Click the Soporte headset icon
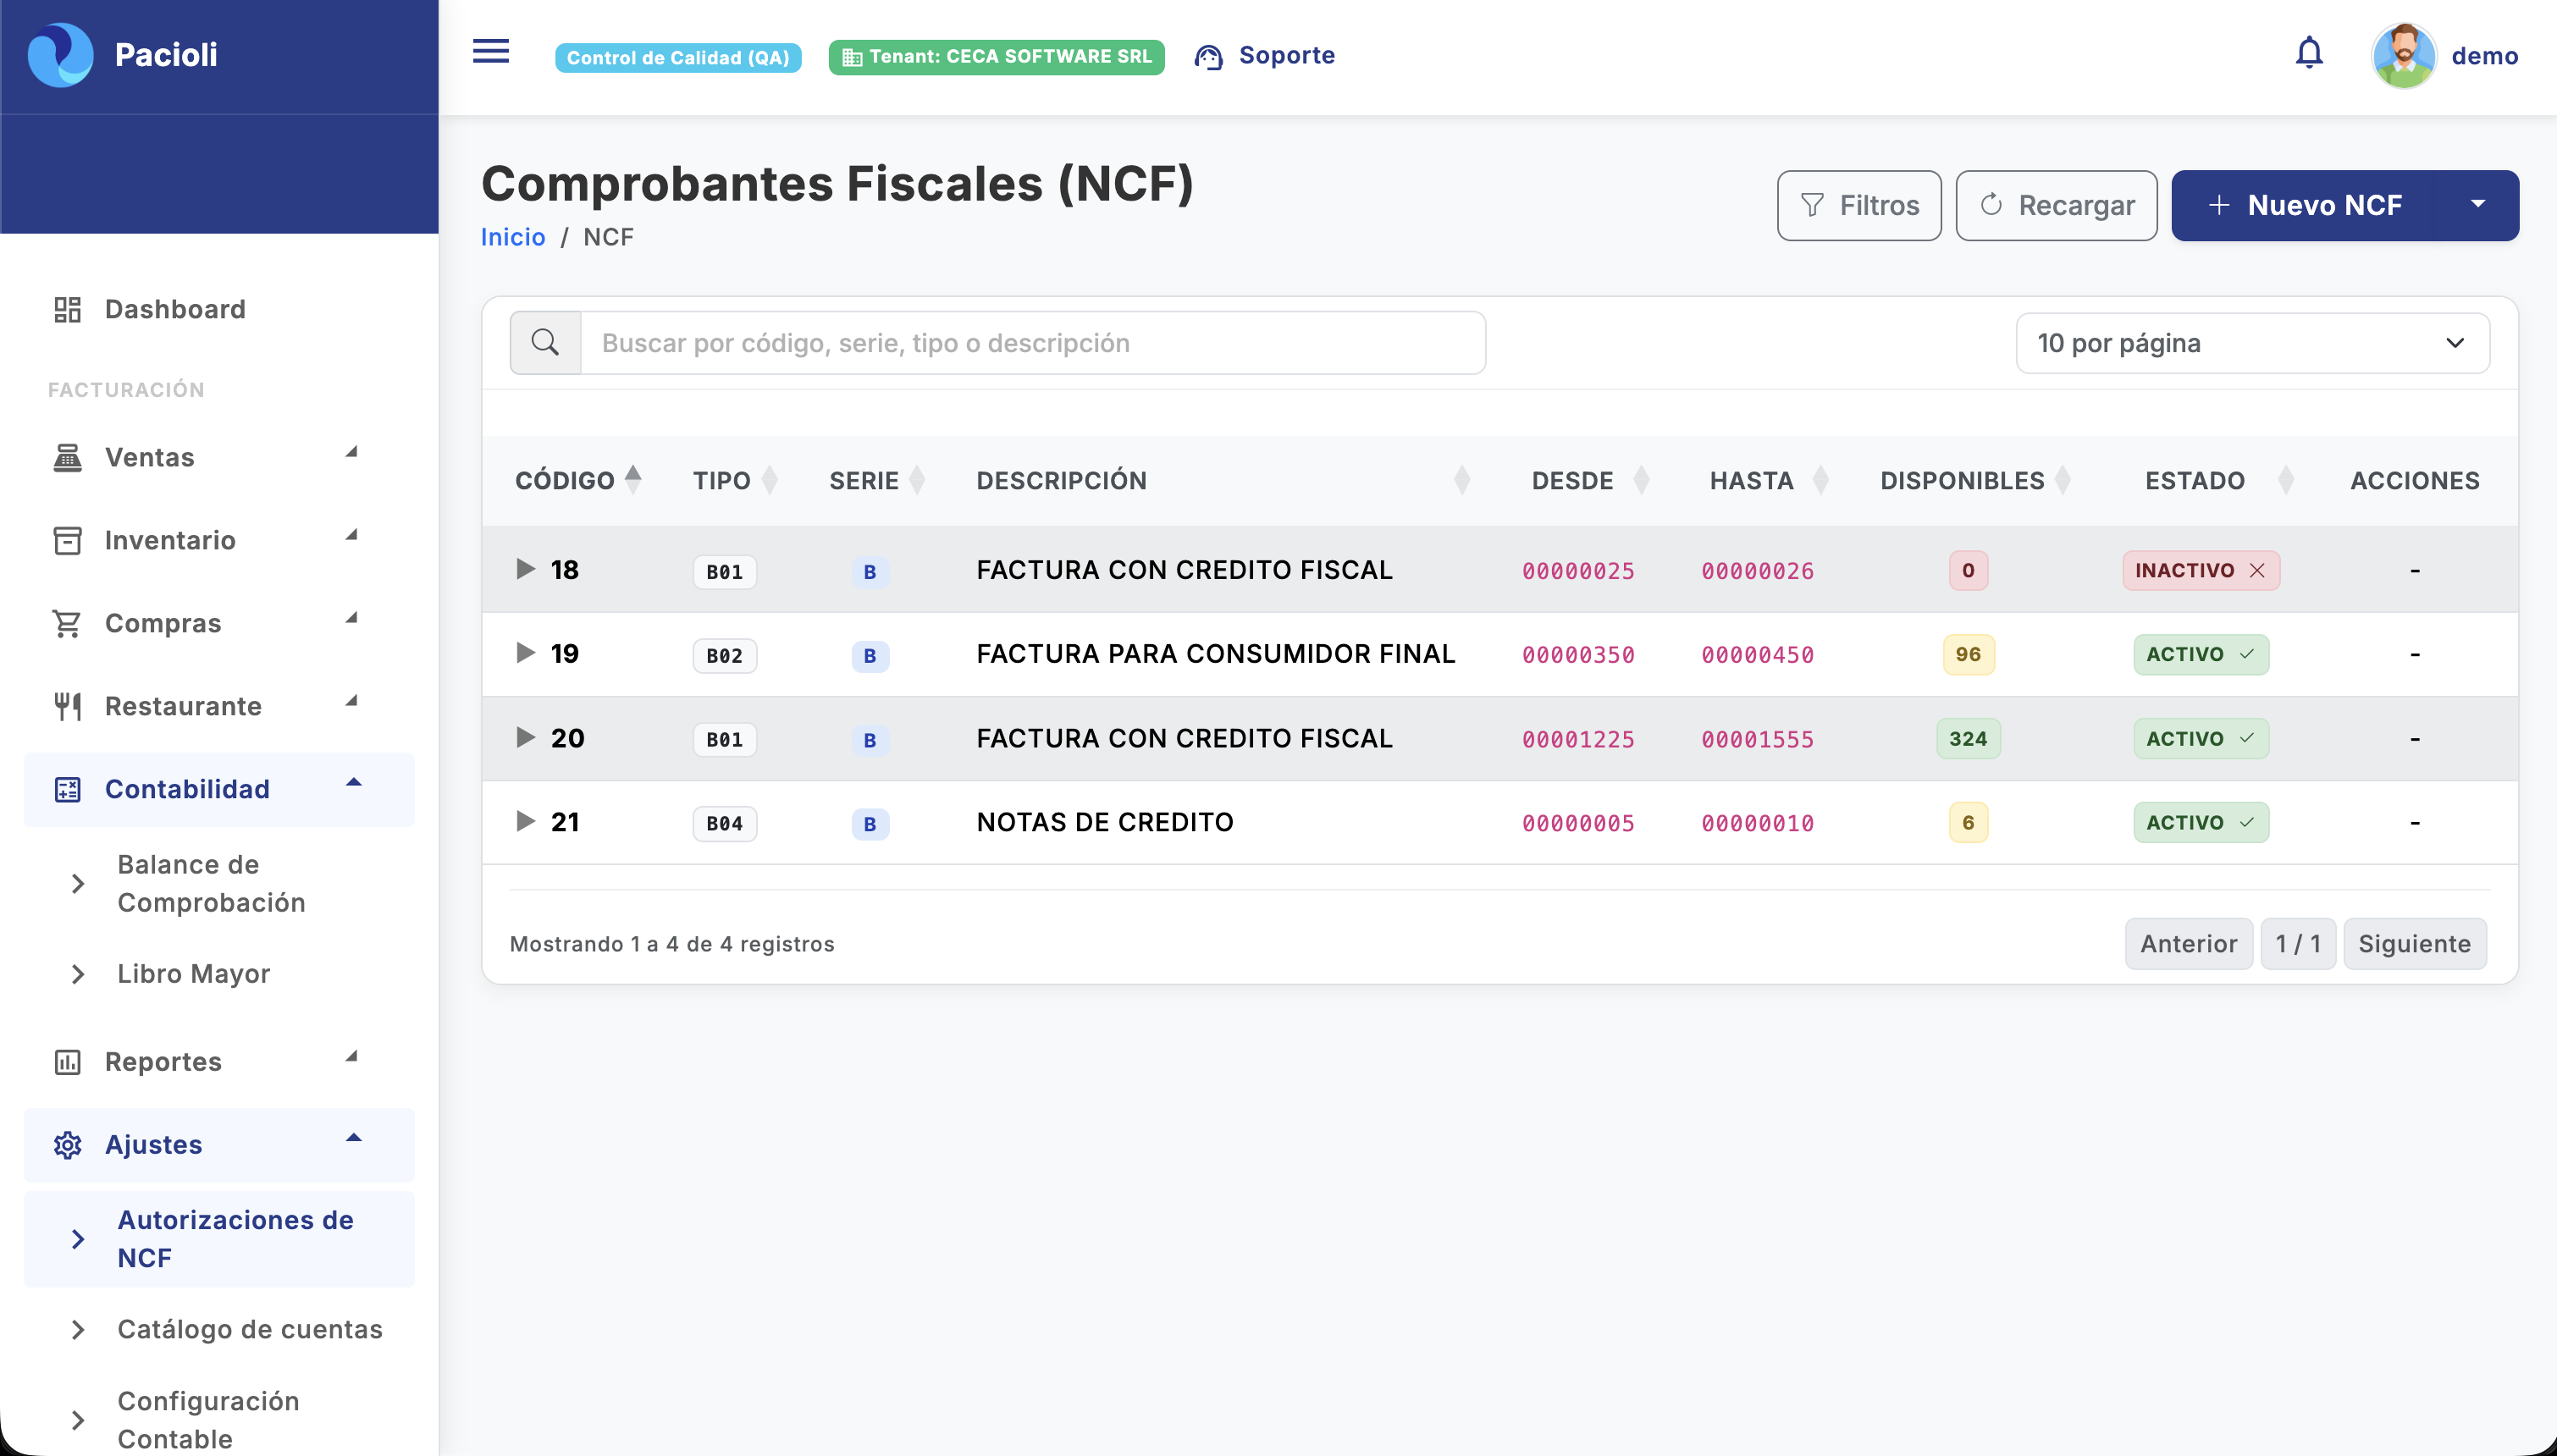2557x1456 pixels. (x=1209, y=57)
